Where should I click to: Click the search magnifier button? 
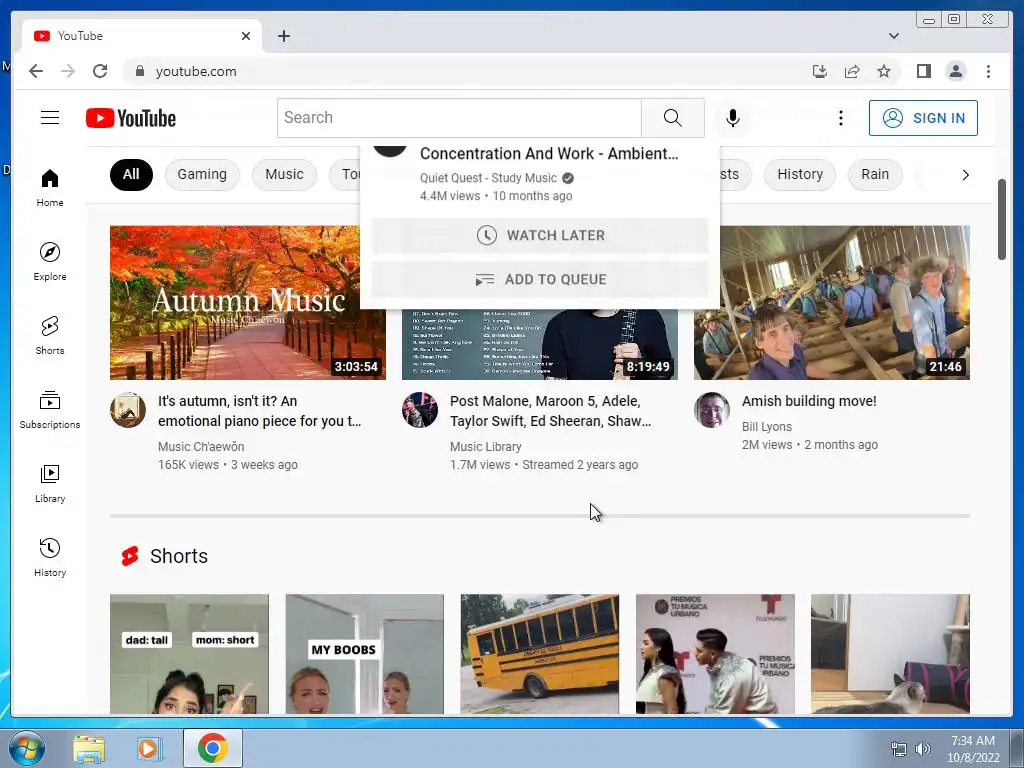tap(673, 118)
